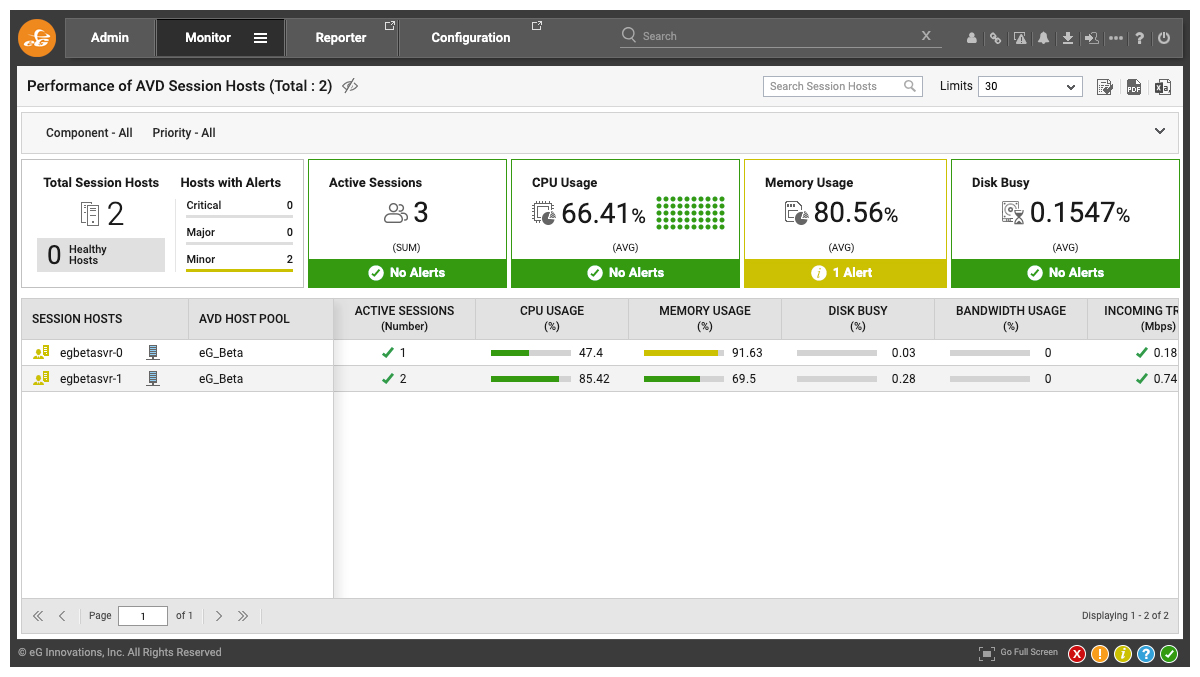Open the user profile icon
This screenshot has width=1200, height=677.
(x=972, y=38)
